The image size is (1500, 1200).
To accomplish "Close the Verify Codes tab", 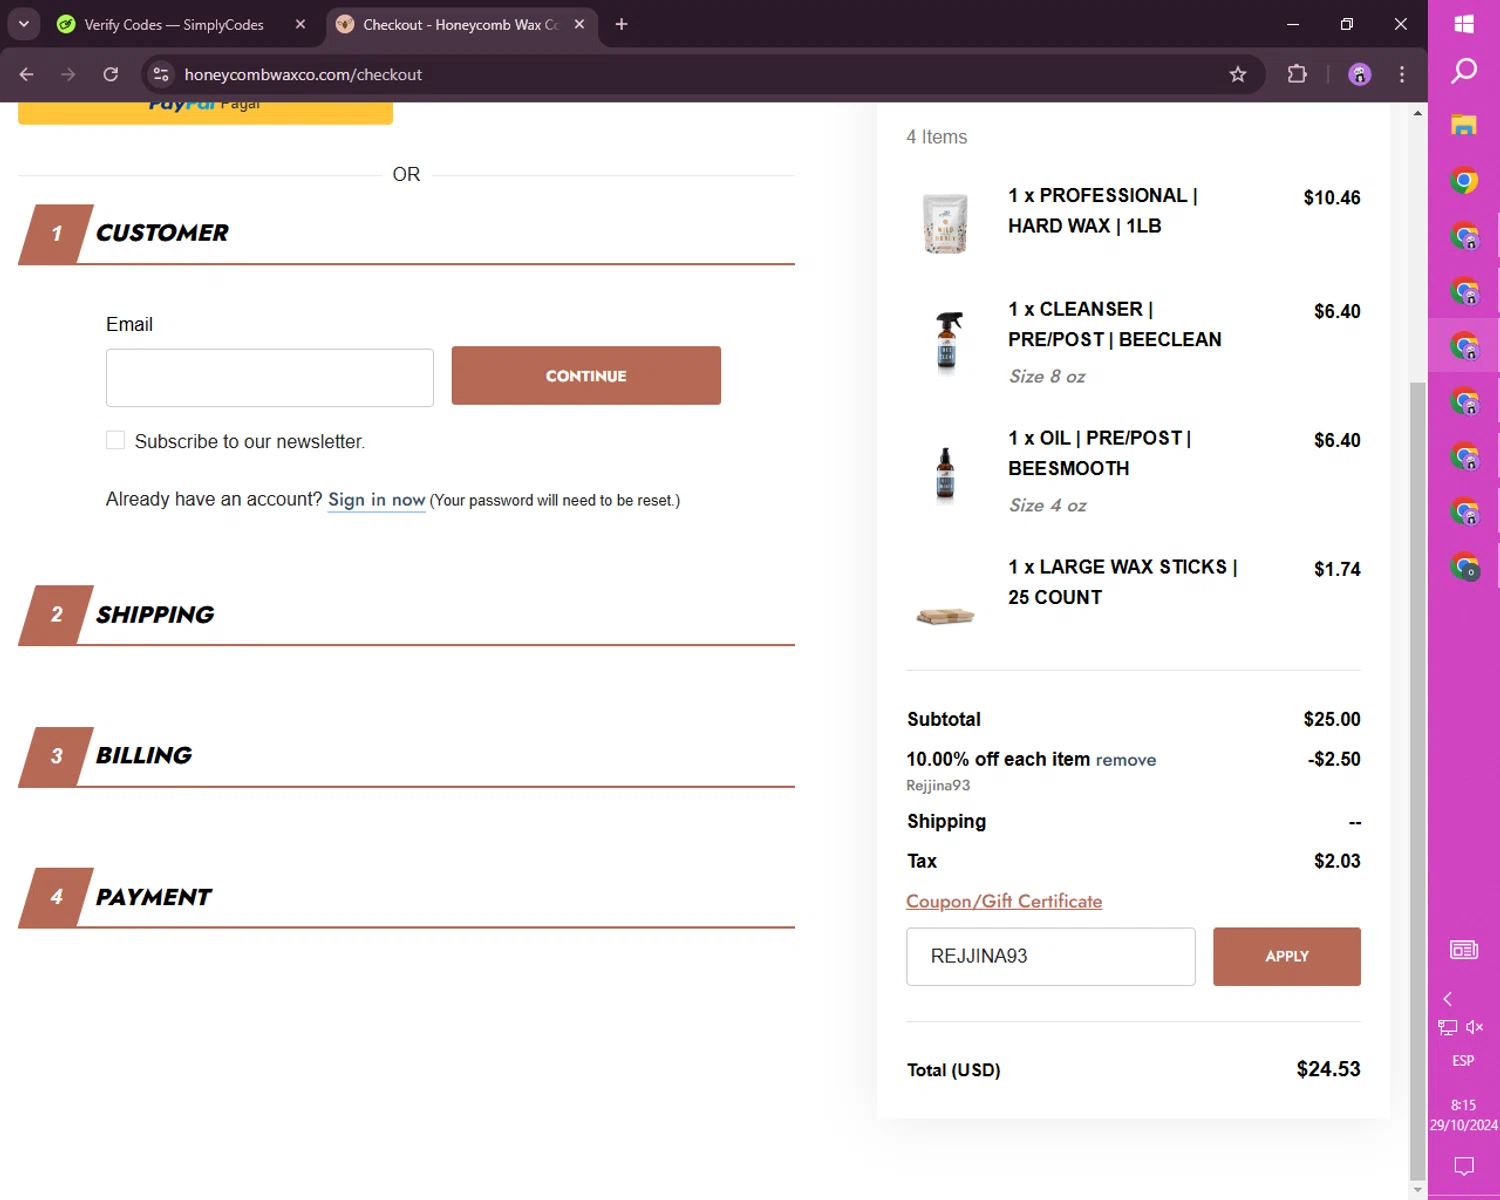I will 300,24.
